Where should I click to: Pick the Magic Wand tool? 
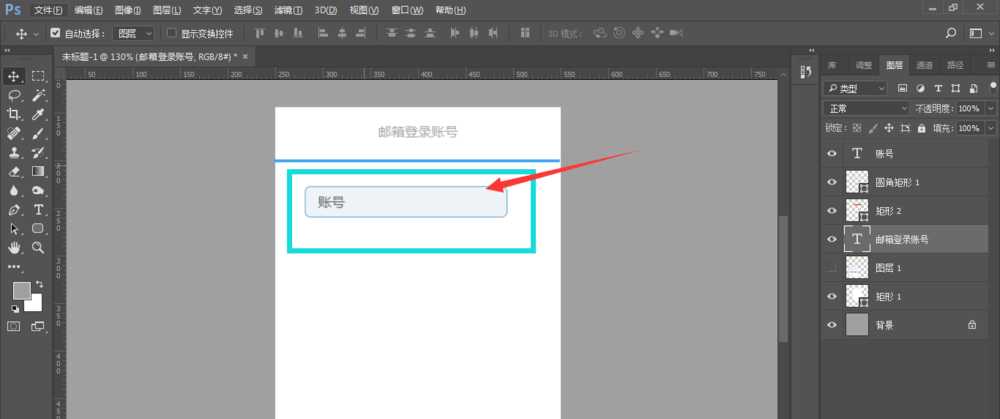(x=39, y=95)
